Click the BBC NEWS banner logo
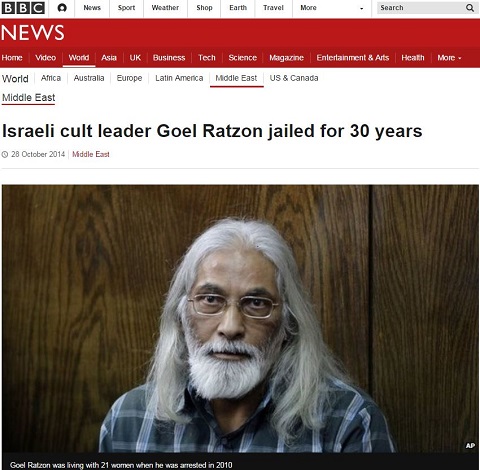Screen dimensions: 480x470 pos(32,33)
